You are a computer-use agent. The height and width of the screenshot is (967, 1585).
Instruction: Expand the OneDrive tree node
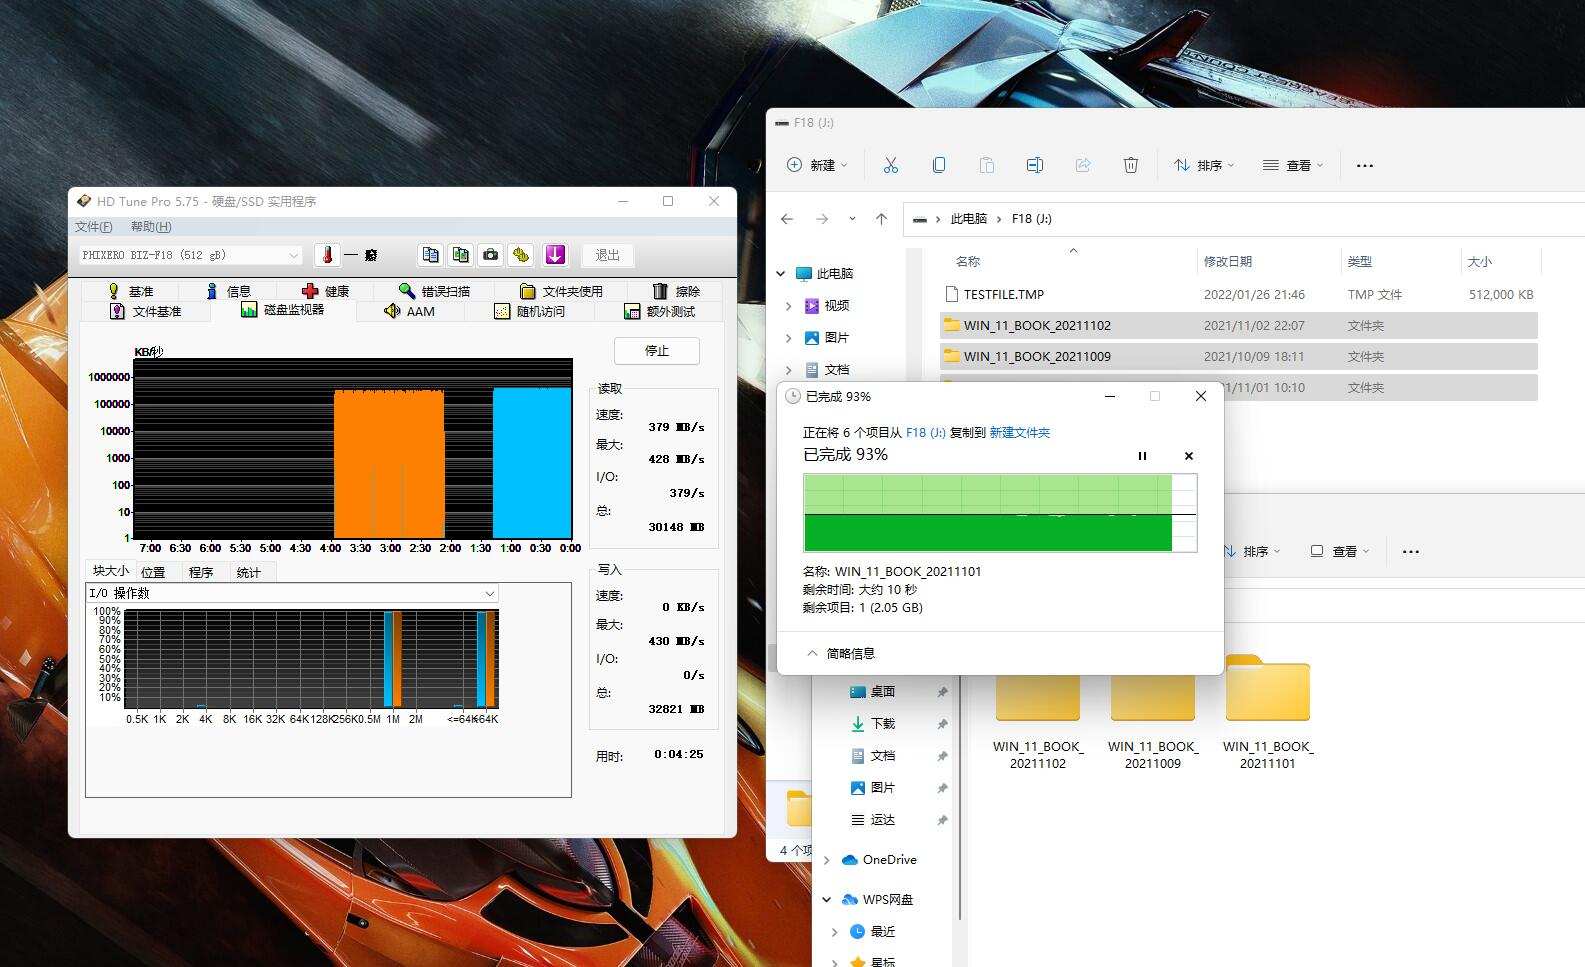[827, 859]
